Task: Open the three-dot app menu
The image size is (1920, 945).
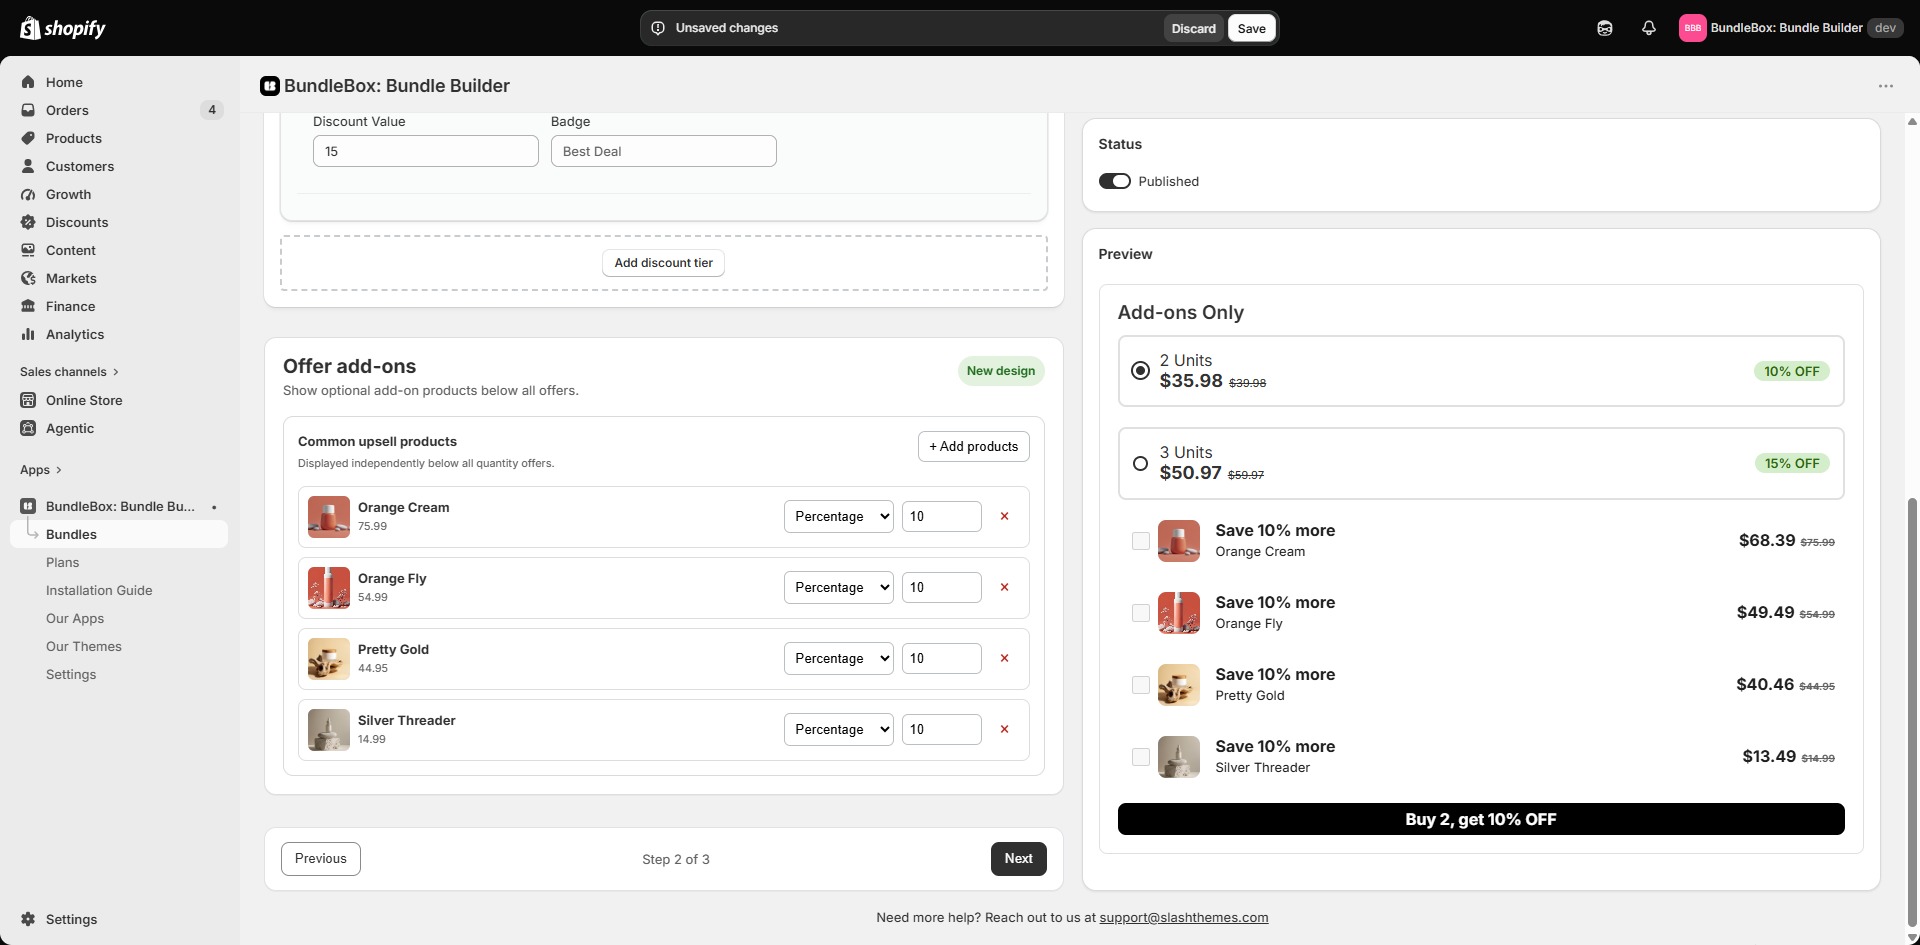Action: click(x=1886, y=86)
